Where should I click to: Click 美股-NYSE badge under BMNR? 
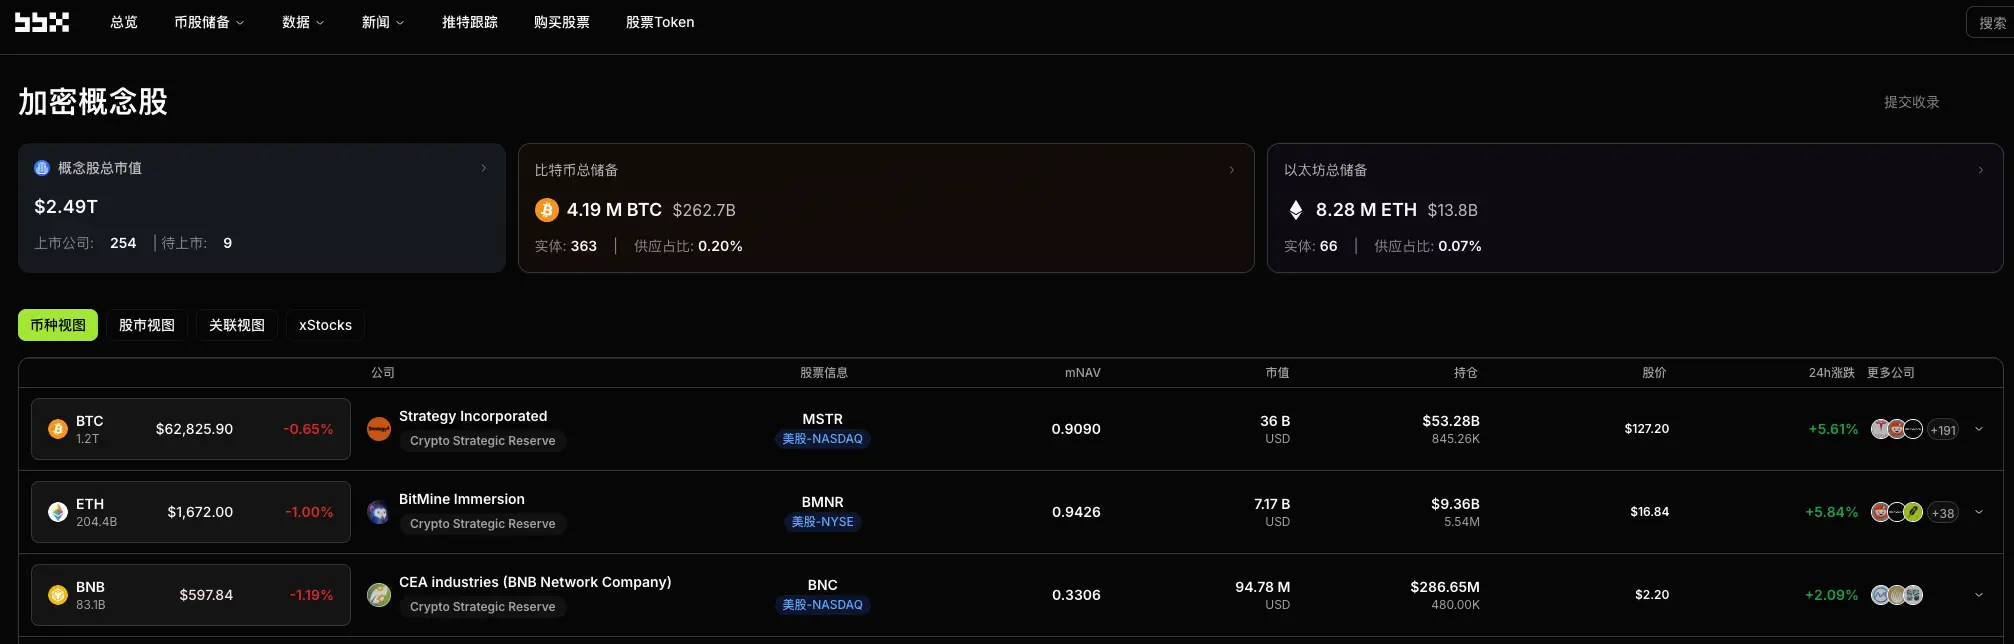[x=823, y=522]
